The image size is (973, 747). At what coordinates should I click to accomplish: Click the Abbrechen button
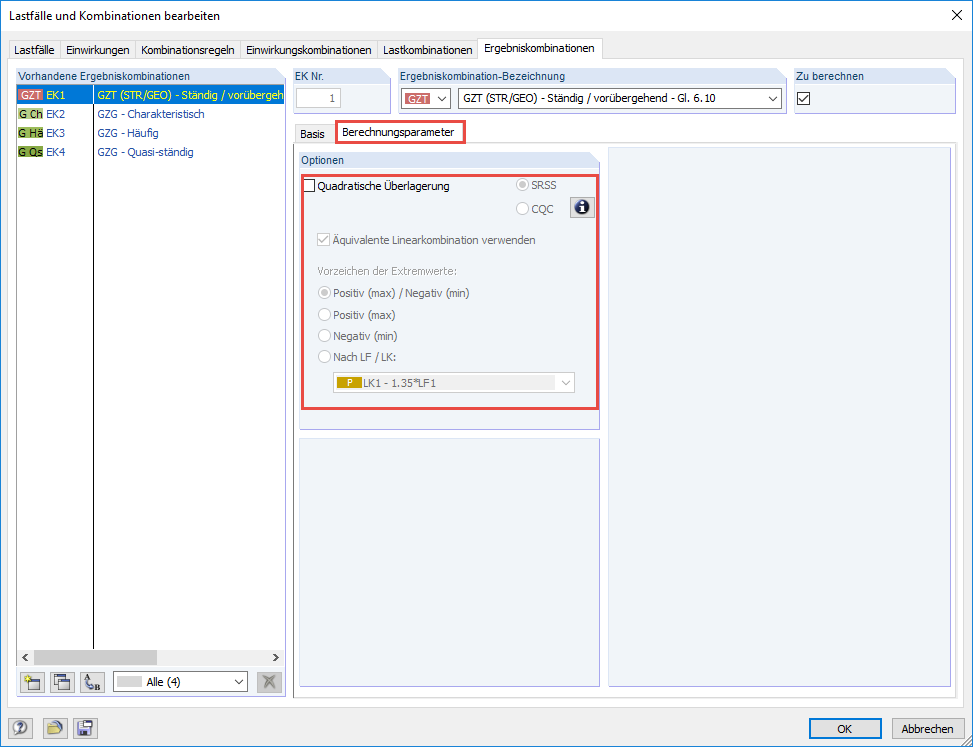click(x=927, y=728)
